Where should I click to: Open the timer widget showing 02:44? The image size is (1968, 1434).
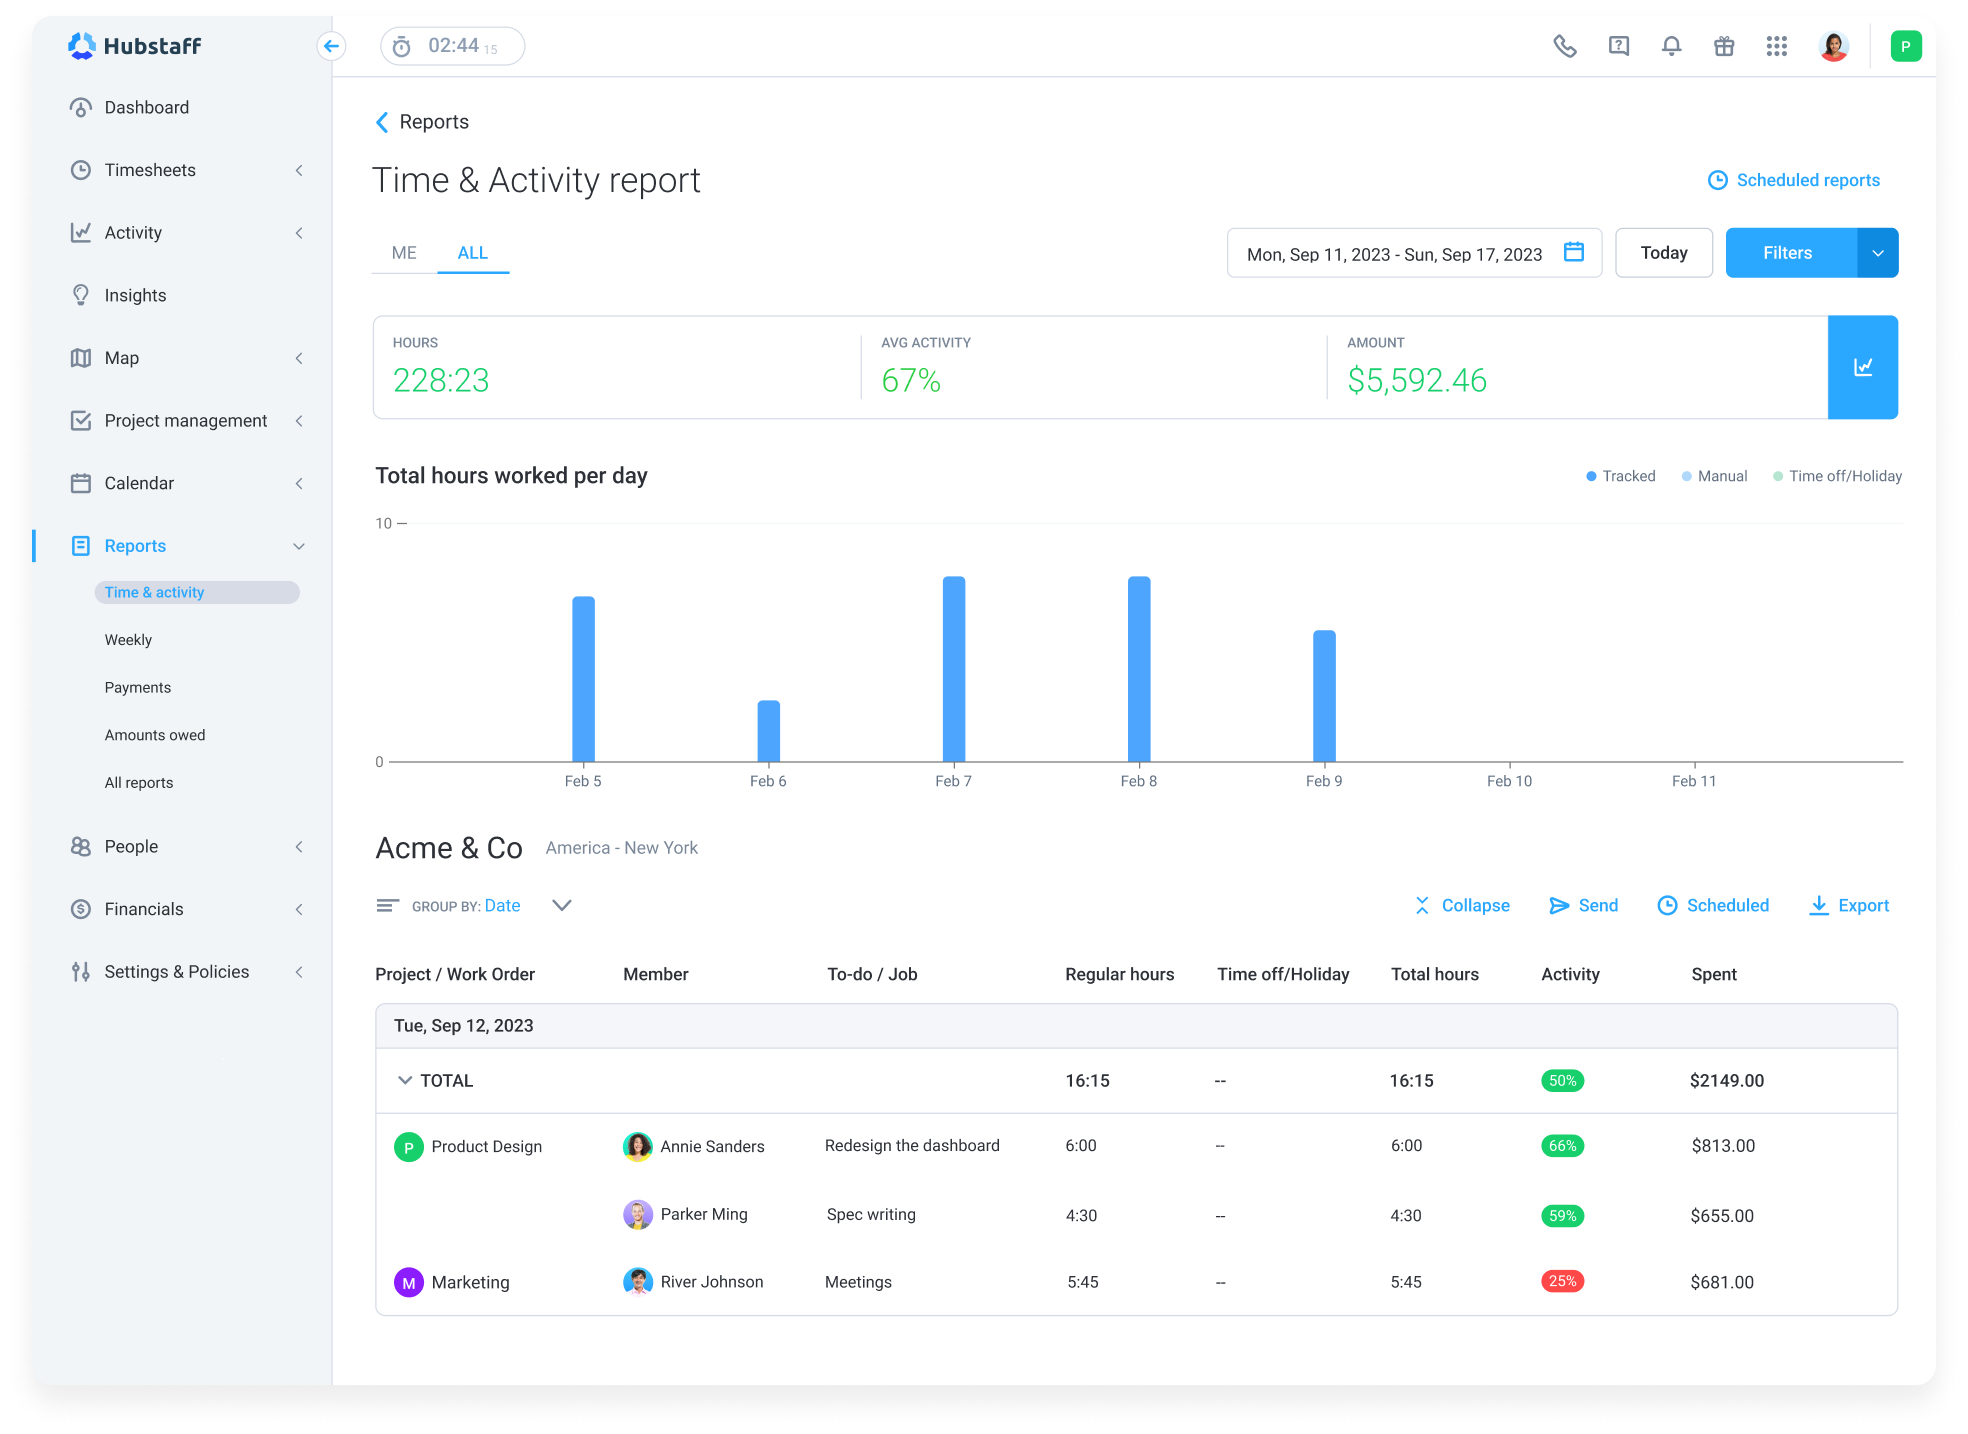point(451,45)
